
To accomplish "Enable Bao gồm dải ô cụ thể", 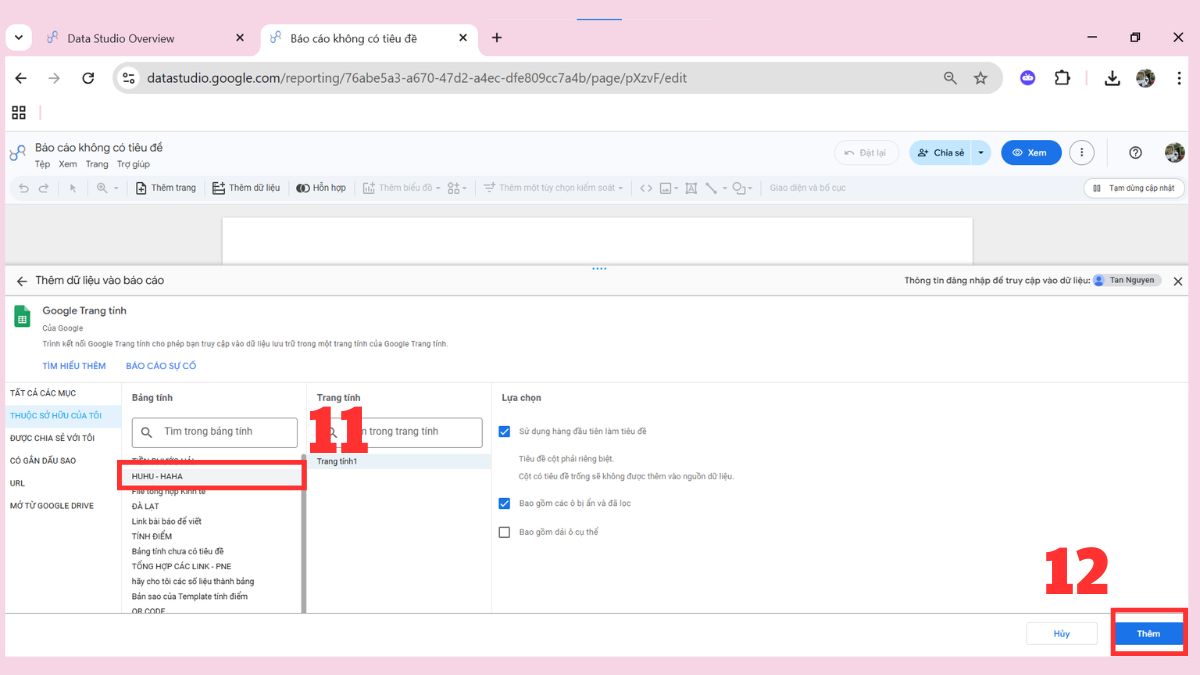I will pyautogui.click(x=504, y=532).
